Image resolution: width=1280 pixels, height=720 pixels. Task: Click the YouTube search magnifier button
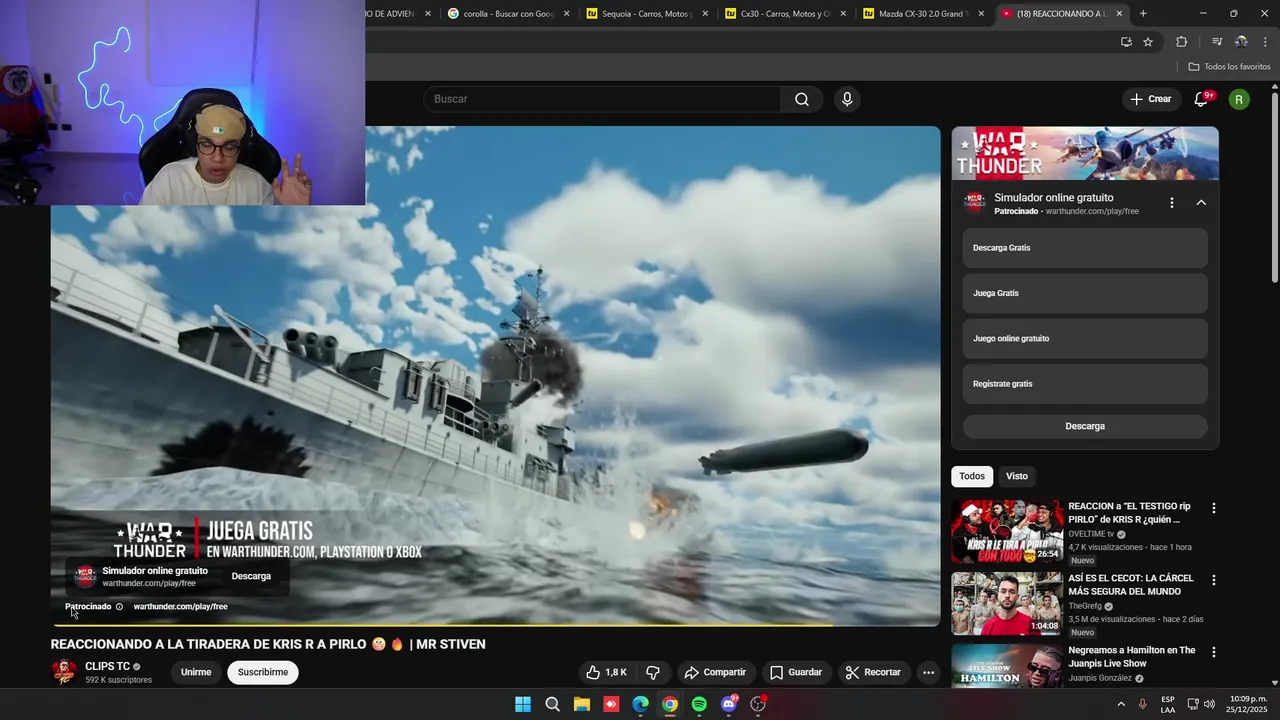801,99
